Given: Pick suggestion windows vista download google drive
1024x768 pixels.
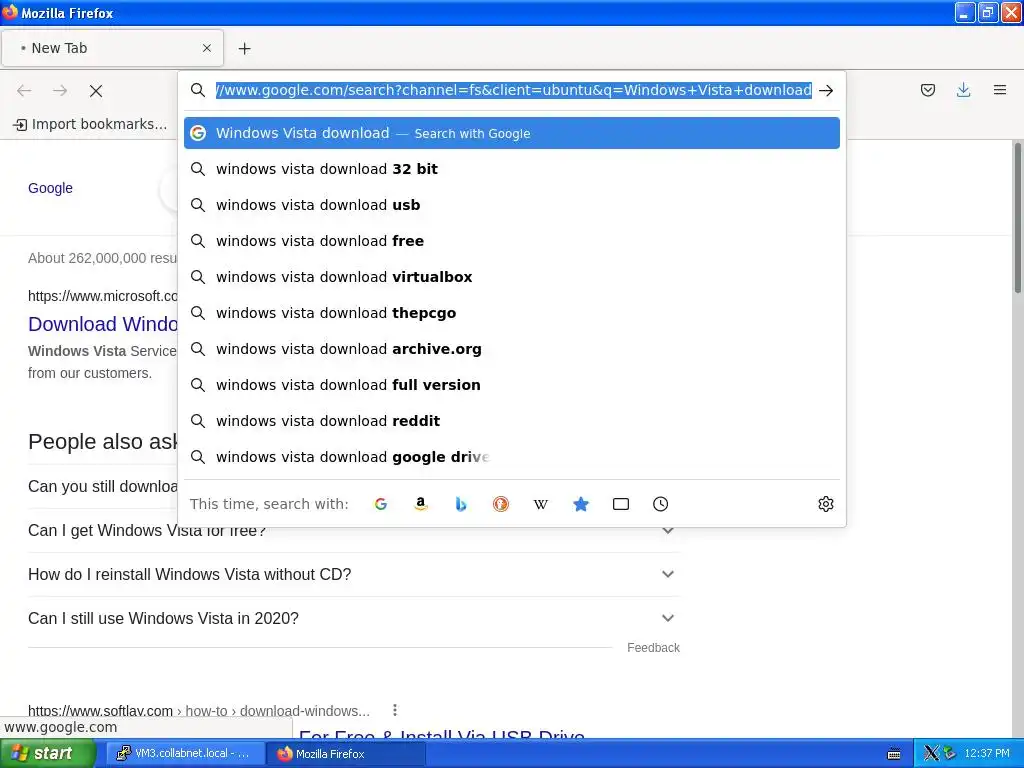Looking at the screenshot, I should [x=512, y=457].
